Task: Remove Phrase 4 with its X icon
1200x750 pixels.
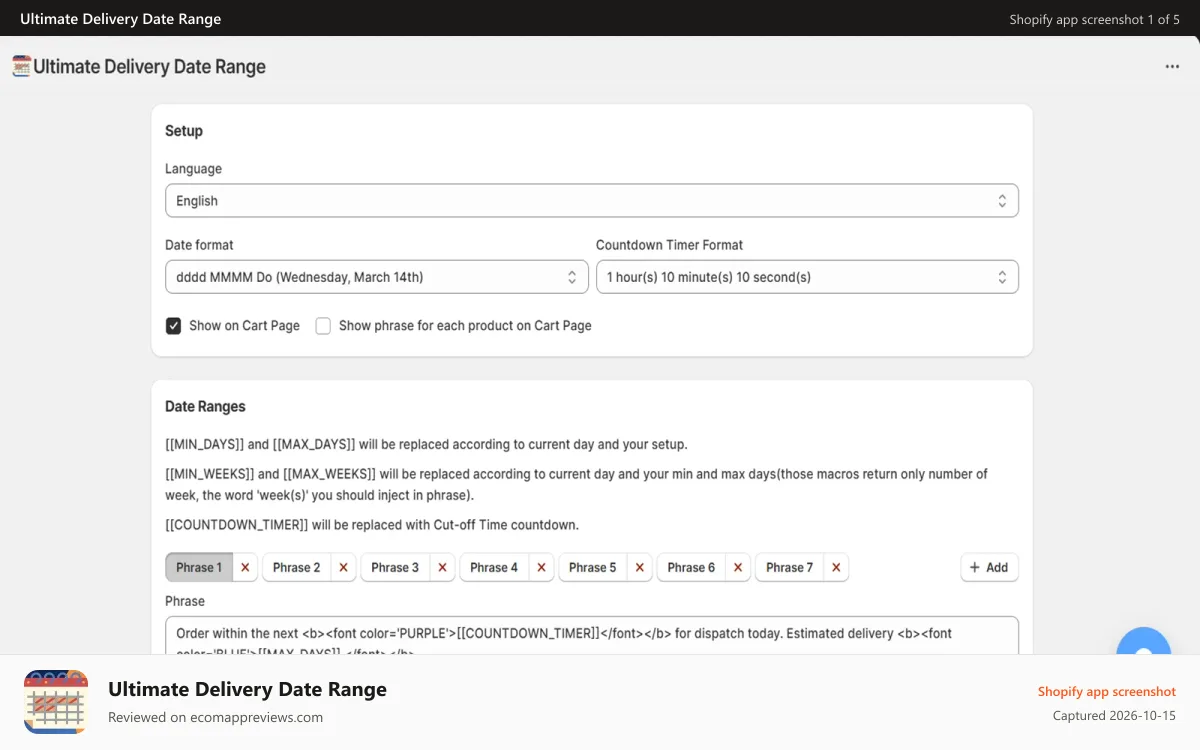Action: pyautogui.click(x=541, y=567)
